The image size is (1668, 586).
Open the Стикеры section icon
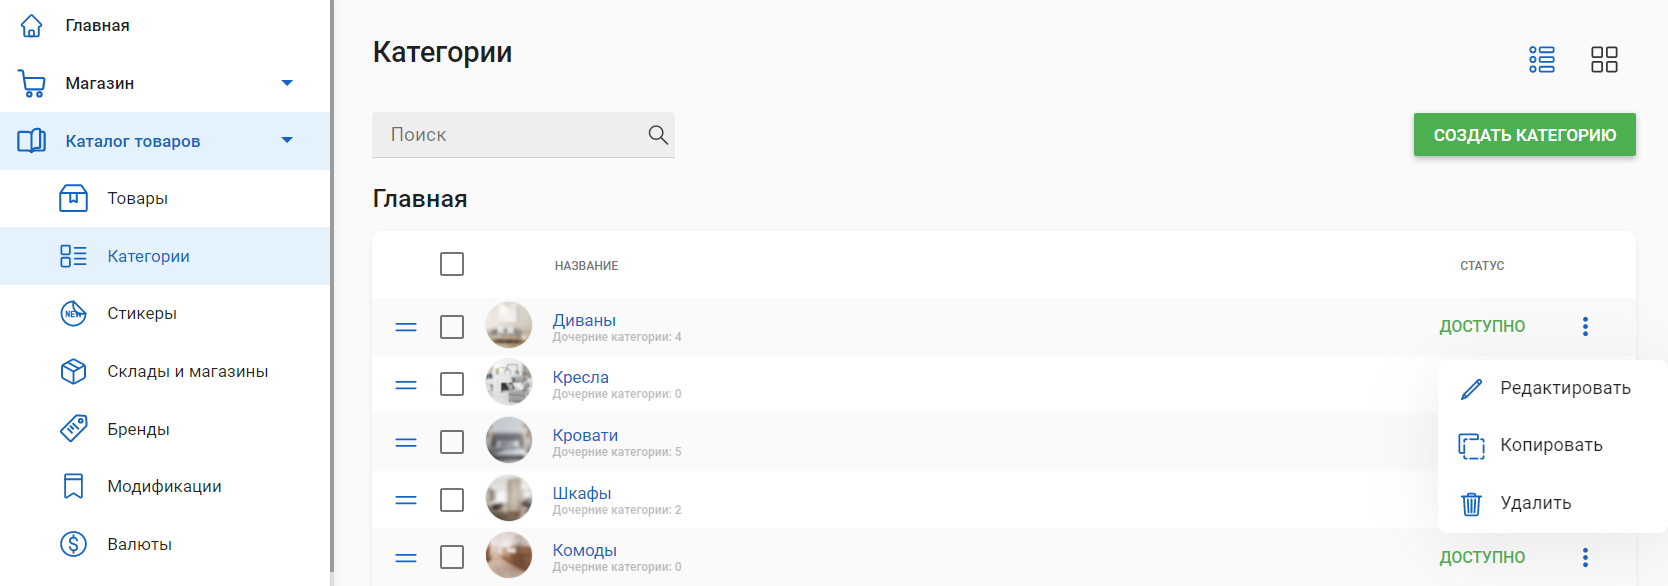(x=73, y=314)
